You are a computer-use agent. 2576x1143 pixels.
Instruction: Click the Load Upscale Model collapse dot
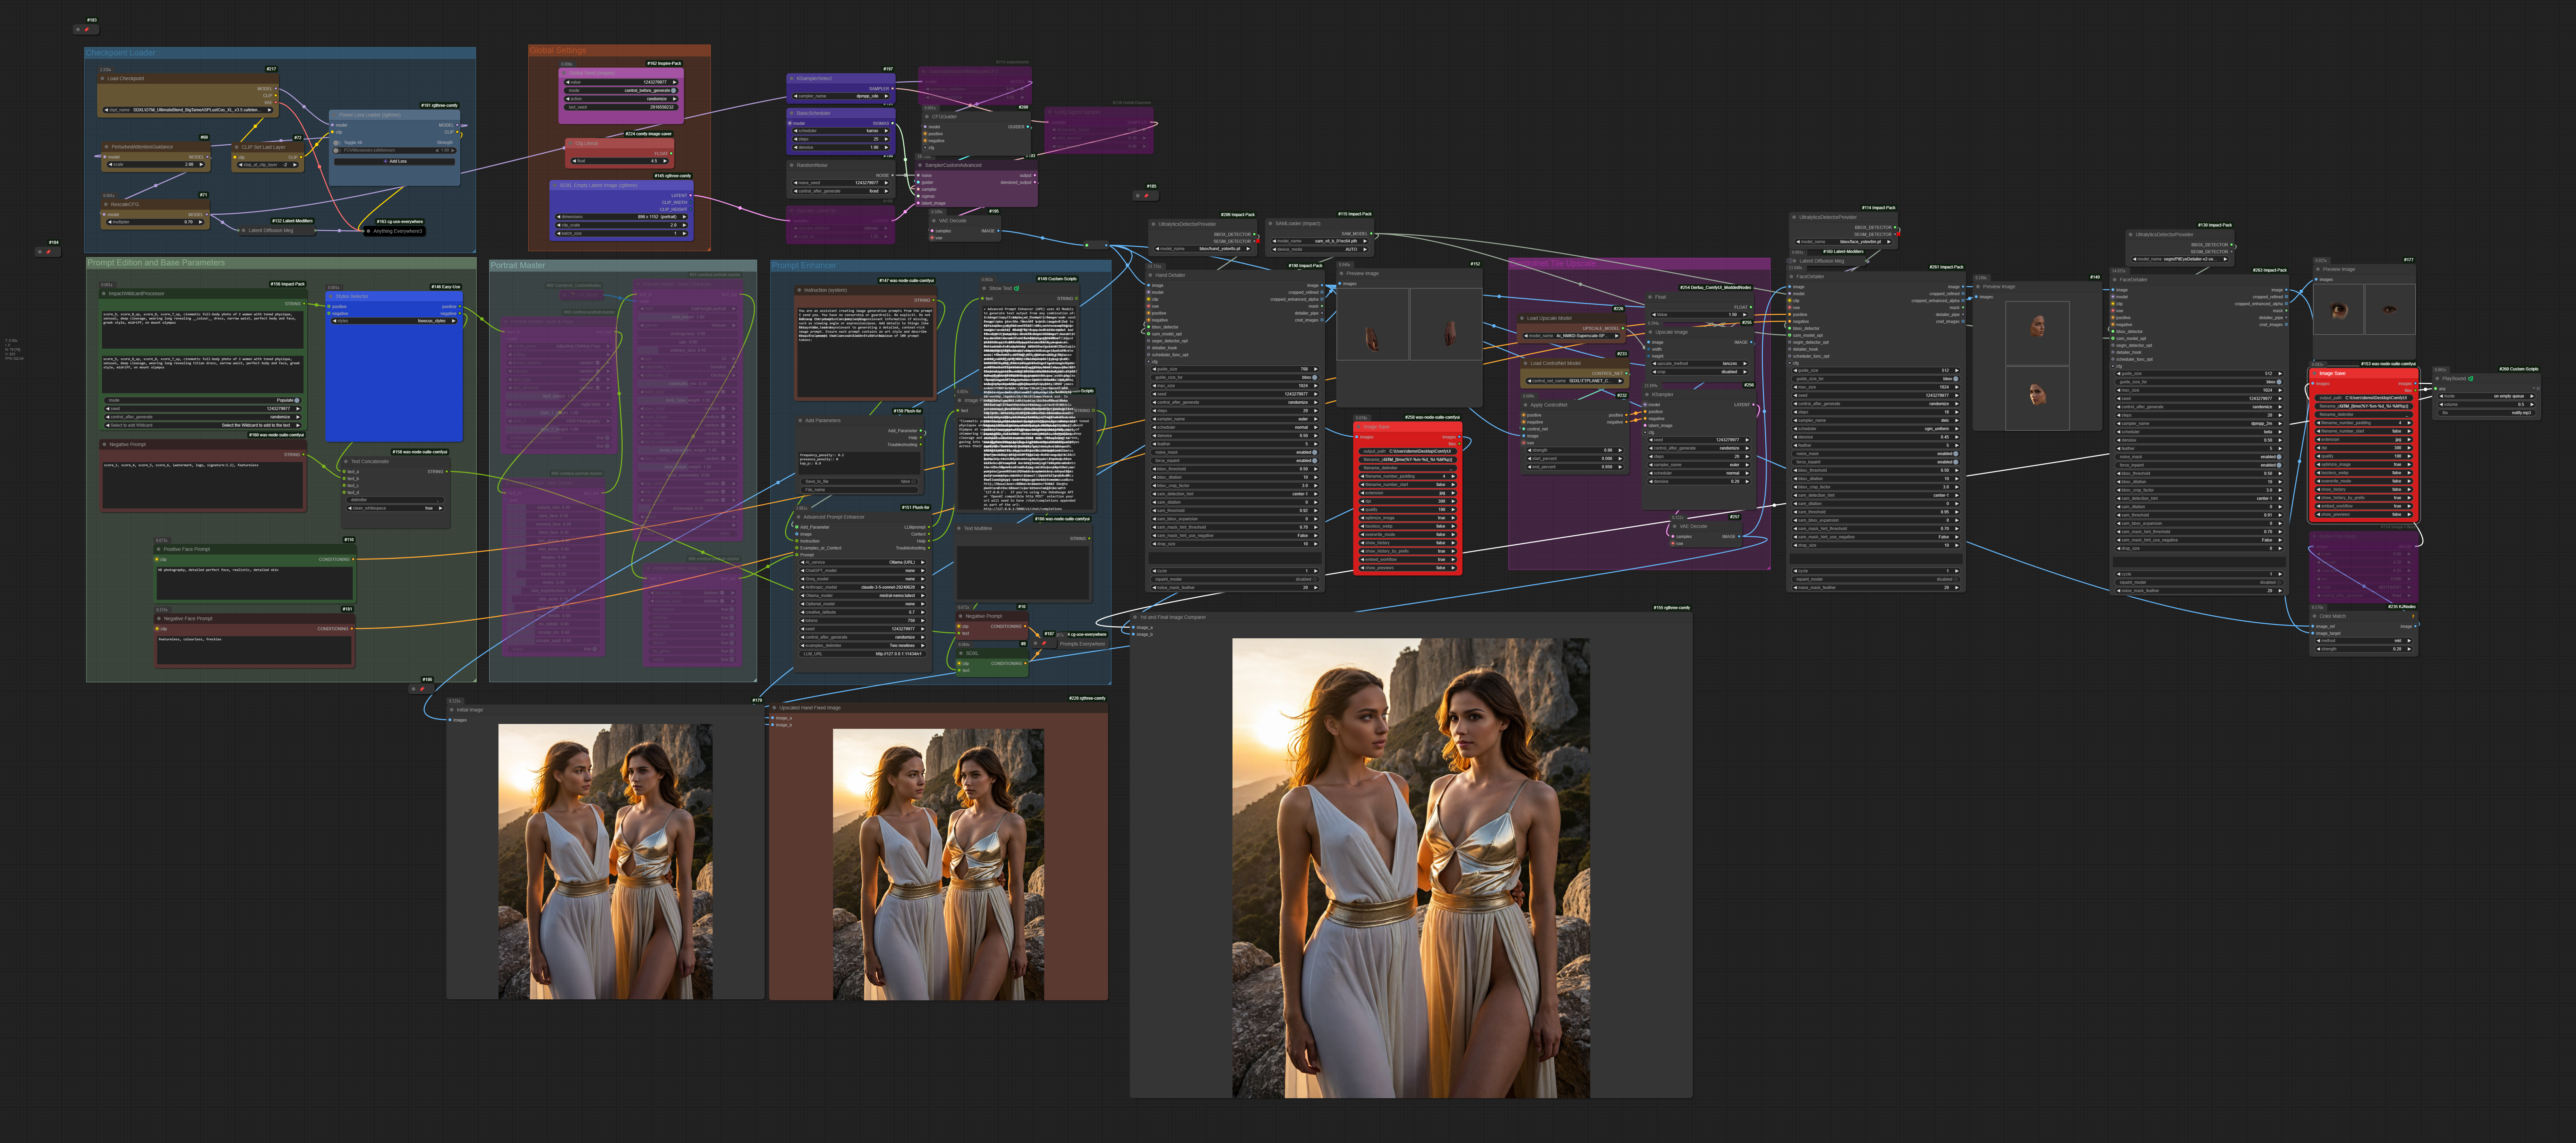click(x=1522, y=318)
